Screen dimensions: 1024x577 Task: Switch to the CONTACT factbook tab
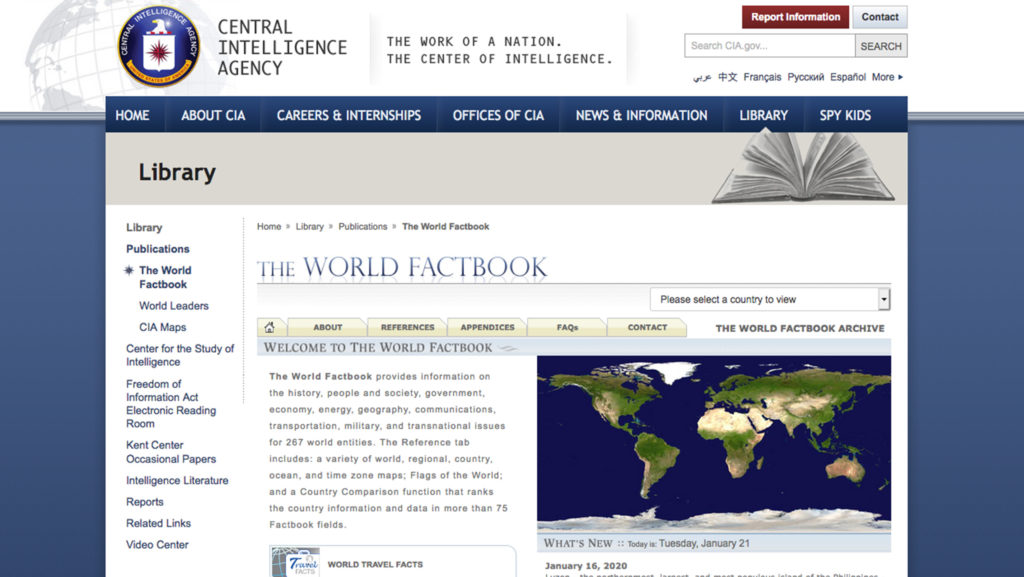(x=647, y=327)
